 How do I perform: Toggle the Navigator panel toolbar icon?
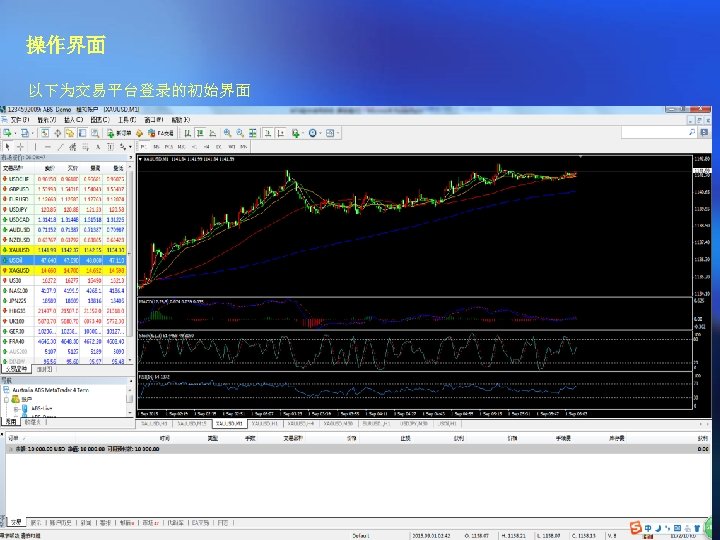[69, 133]
